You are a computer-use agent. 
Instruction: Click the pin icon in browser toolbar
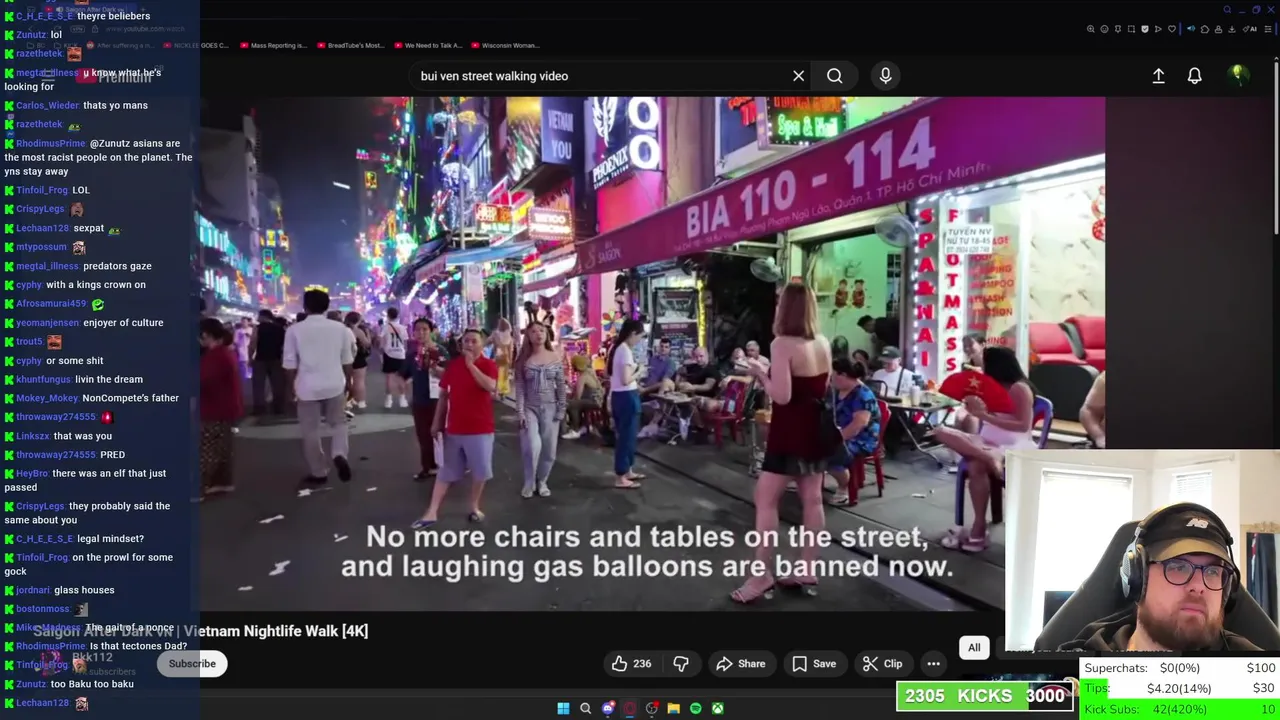pos(1118,29)
